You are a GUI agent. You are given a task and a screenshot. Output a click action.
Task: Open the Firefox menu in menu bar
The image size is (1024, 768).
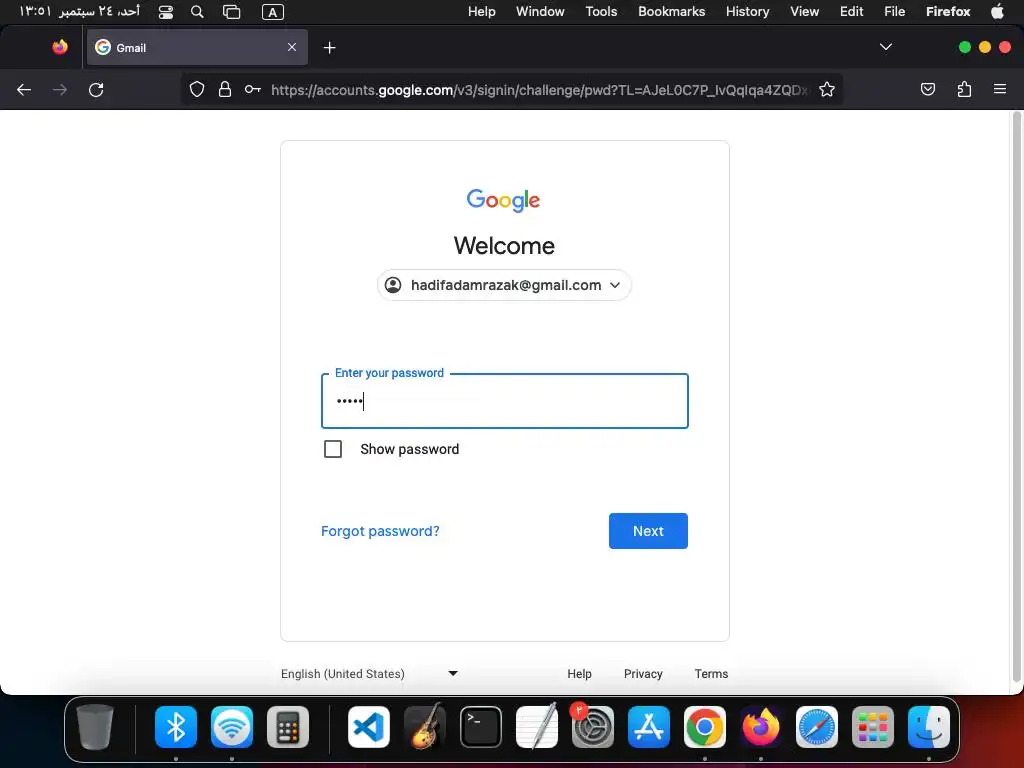(948, 11)
